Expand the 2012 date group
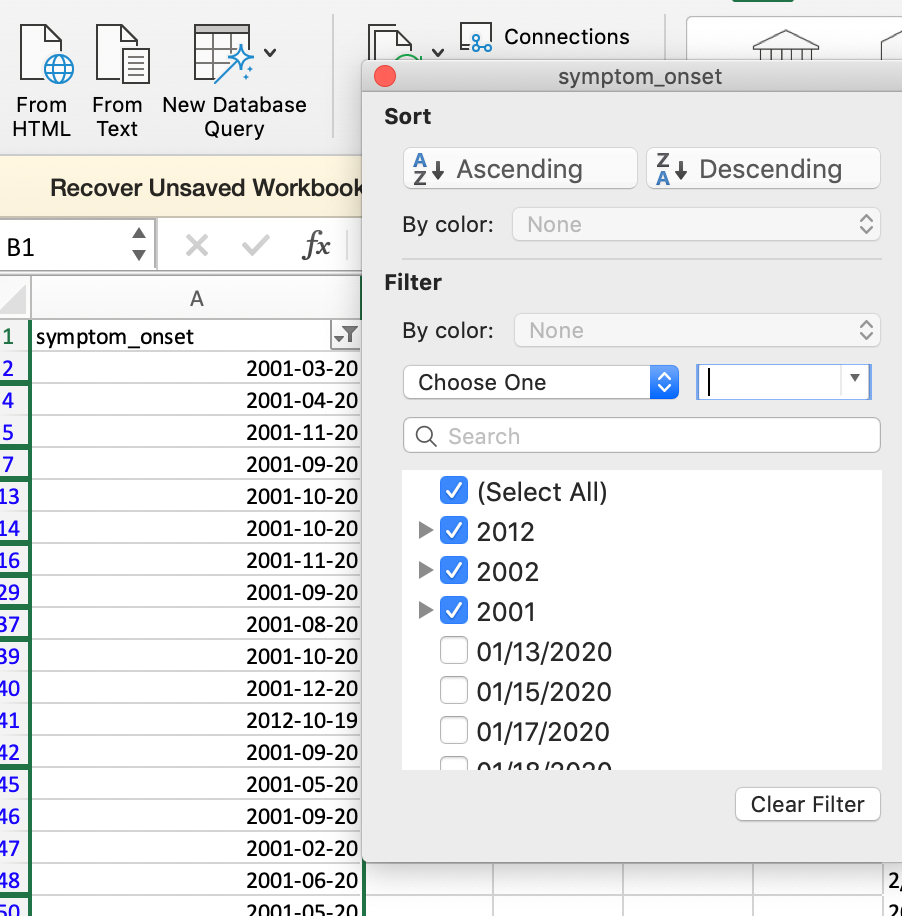This screenshot has width=902, height=916. tap(426, 530)
